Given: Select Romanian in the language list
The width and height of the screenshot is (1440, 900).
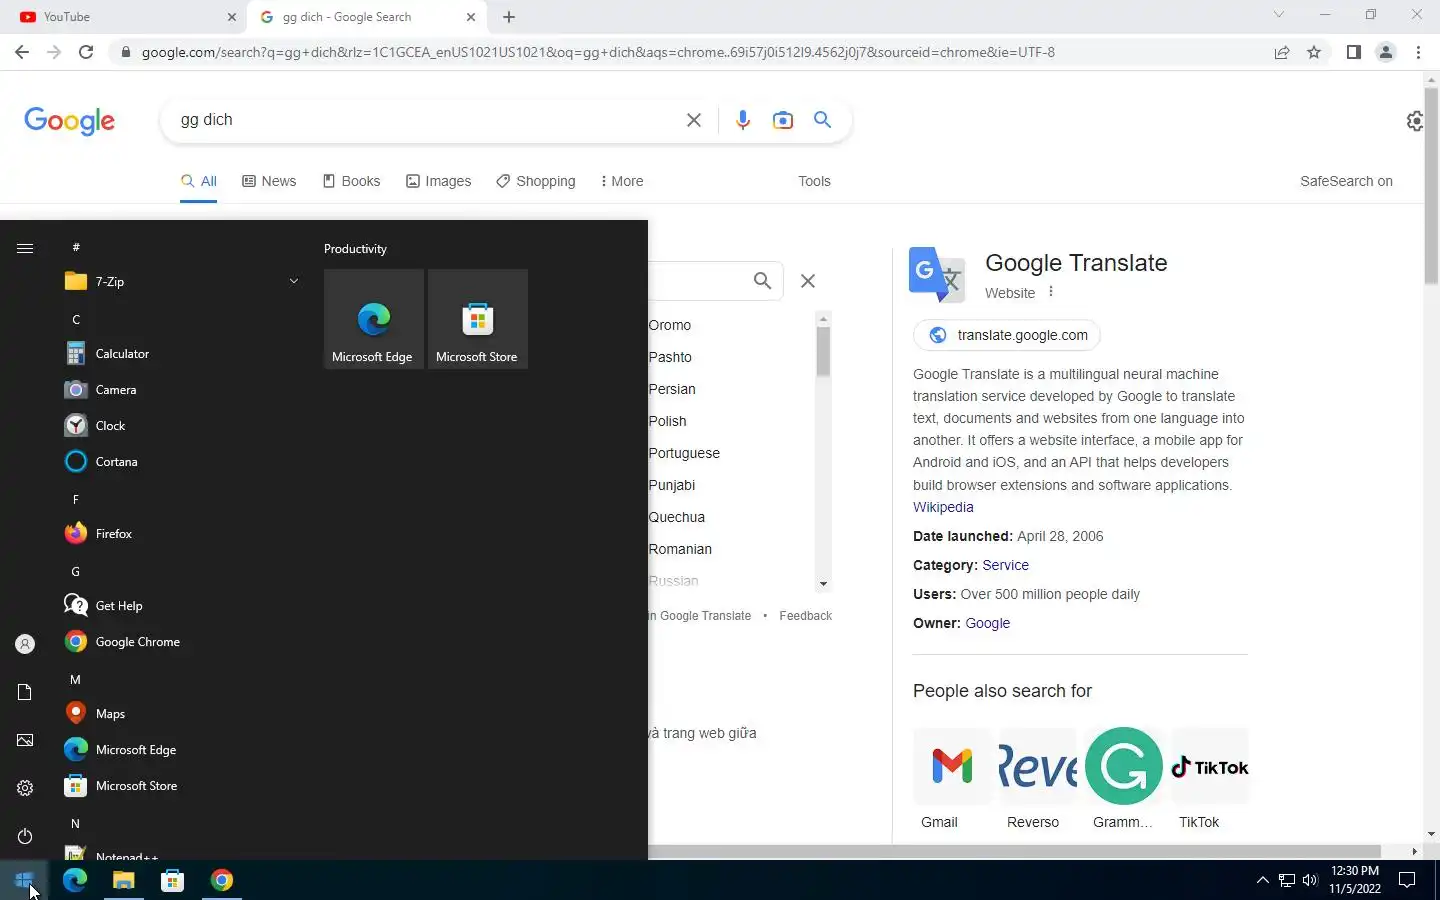Looking at the screenshot, I should [680, 549].
